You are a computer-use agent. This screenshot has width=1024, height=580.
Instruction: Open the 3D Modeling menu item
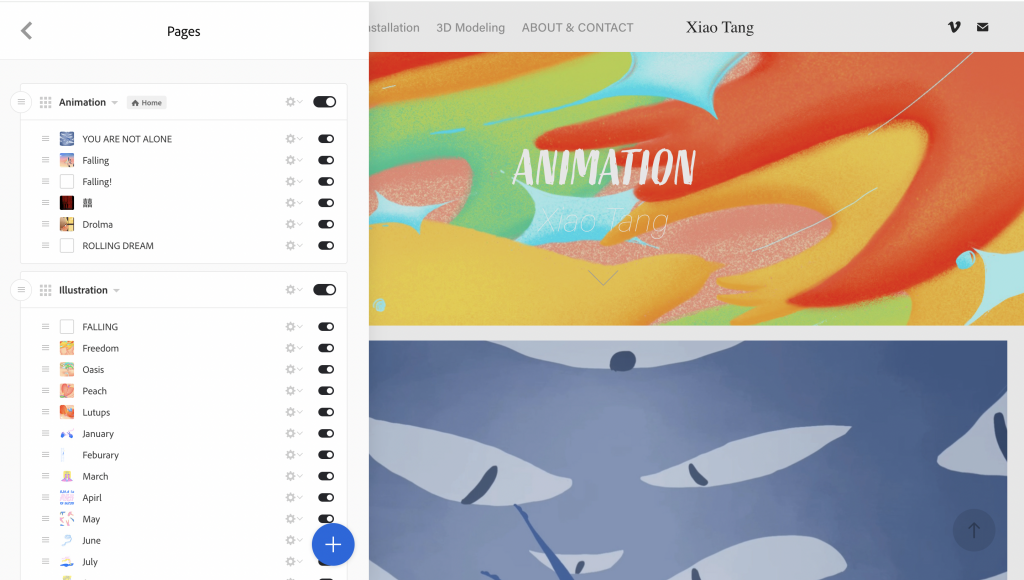(x=470, y=27)
